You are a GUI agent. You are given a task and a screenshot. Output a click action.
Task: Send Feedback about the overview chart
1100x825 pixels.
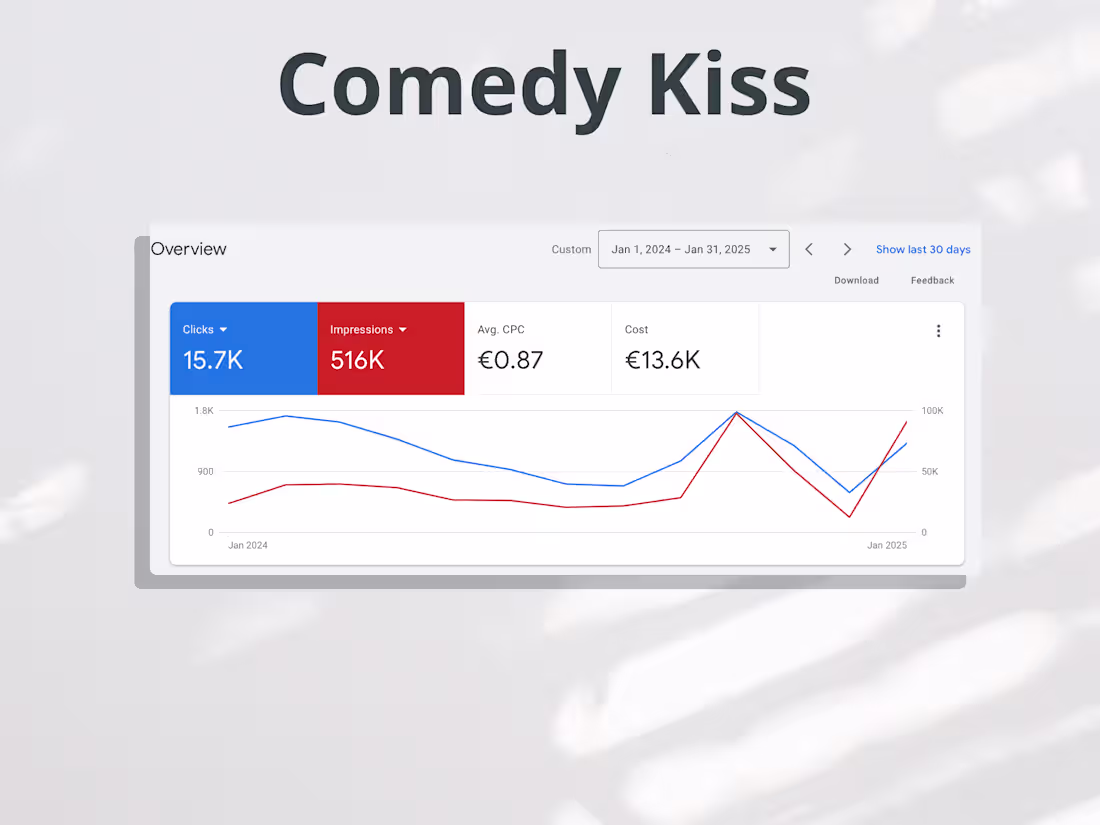click(931, 280)
